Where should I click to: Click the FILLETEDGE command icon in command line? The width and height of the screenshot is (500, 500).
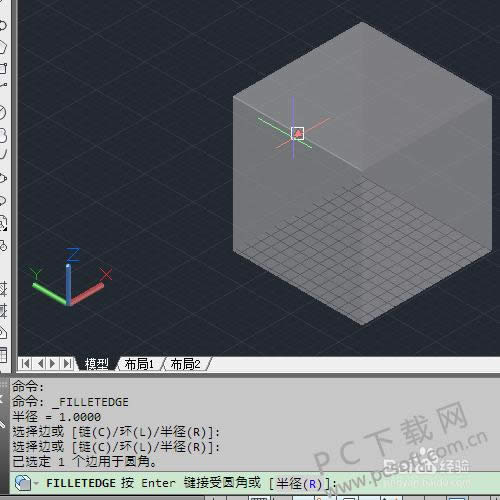click(x=23, y=483)
